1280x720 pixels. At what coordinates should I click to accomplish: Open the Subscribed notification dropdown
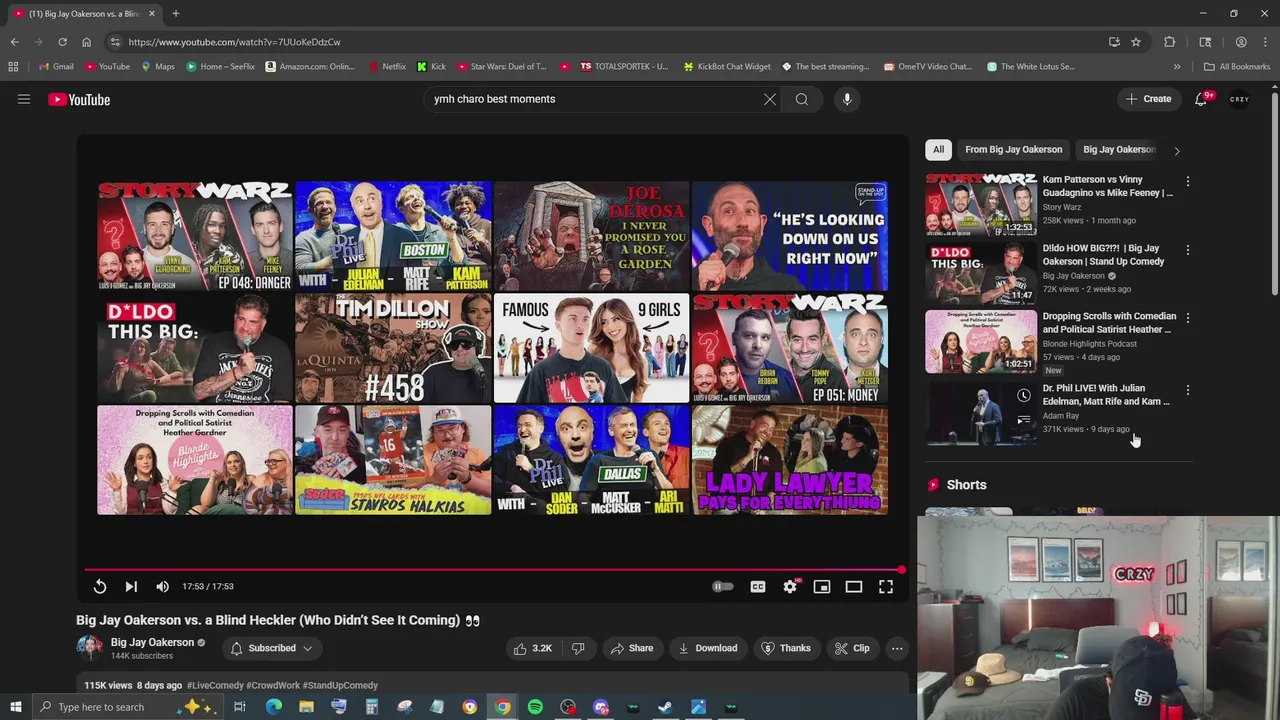click(x=271, y=648)
